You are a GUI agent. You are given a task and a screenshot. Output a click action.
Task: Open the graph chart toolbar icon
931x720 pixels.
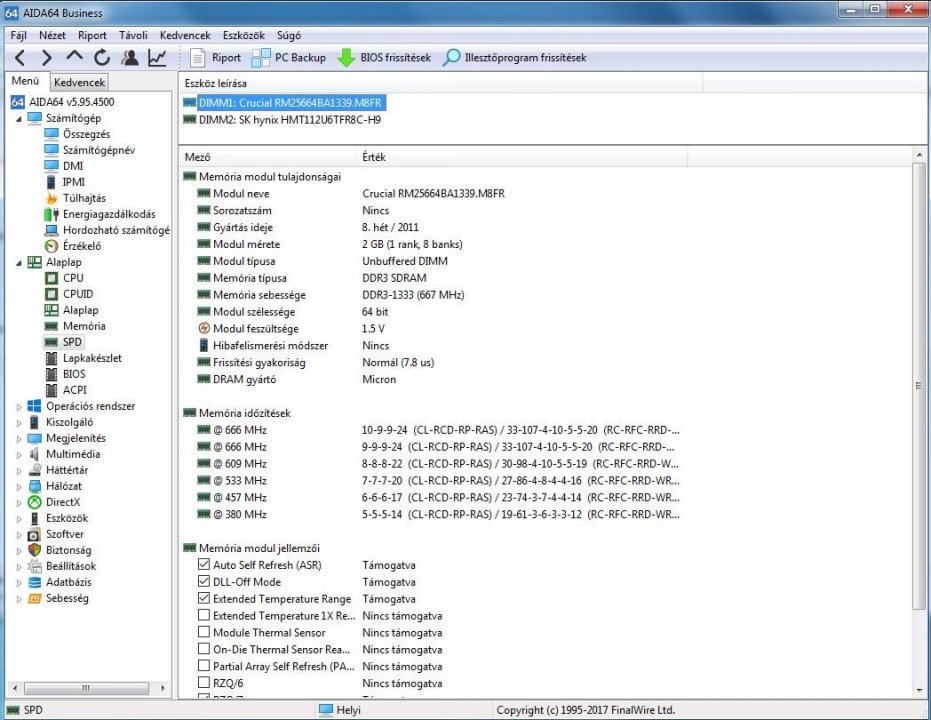[x=157, y=58]
